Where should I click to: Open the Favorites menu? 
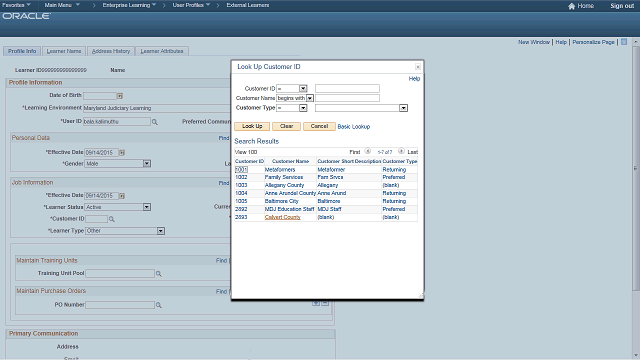(16, 5)
